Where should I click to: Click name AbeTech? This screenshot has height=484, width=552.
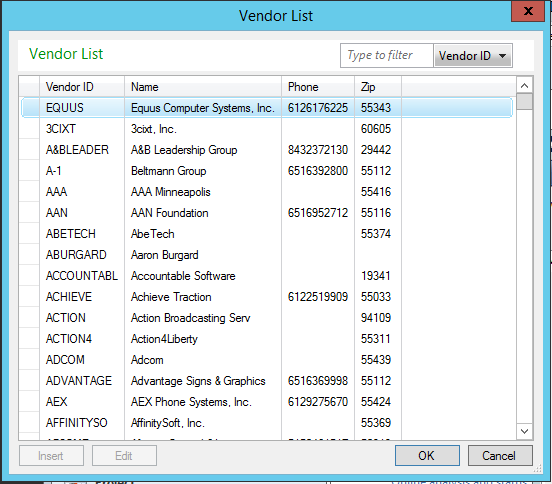(x=152, y=234)
